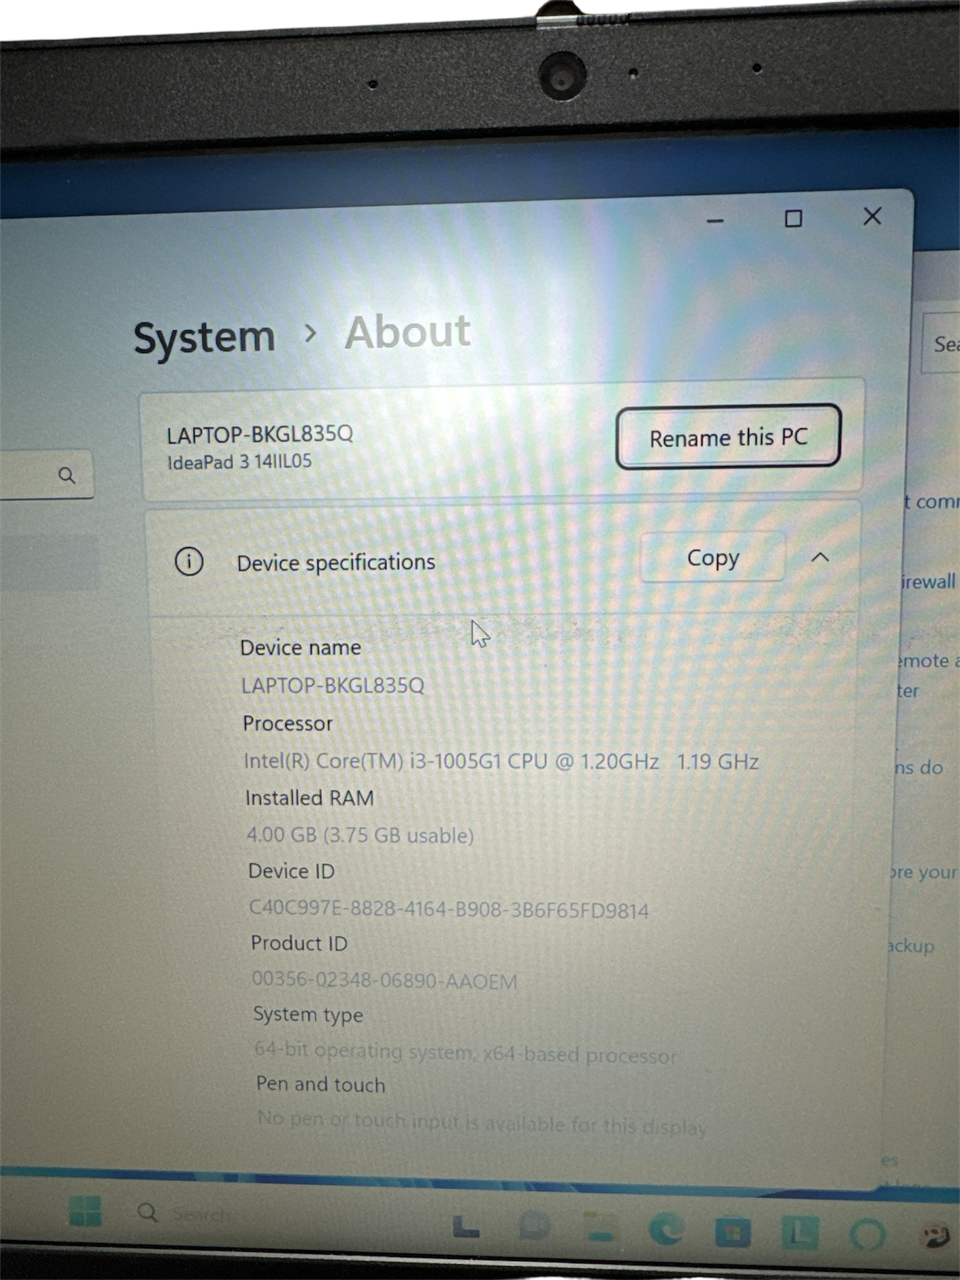Open the green L app on taskbar

798,1233
